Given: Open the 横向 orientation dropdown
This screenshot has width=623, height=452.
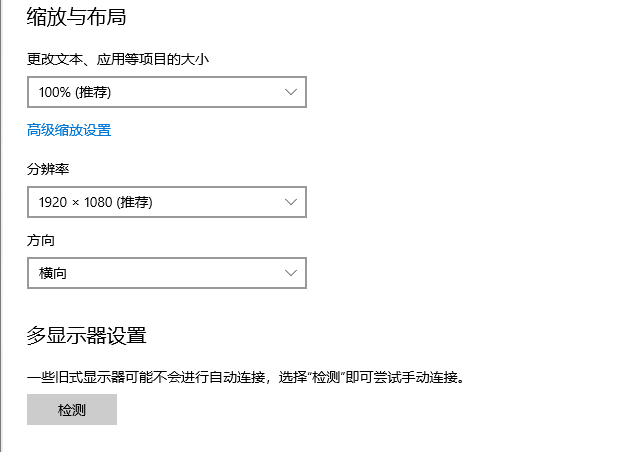Looking at the screenshot, I should click(166, 272).
